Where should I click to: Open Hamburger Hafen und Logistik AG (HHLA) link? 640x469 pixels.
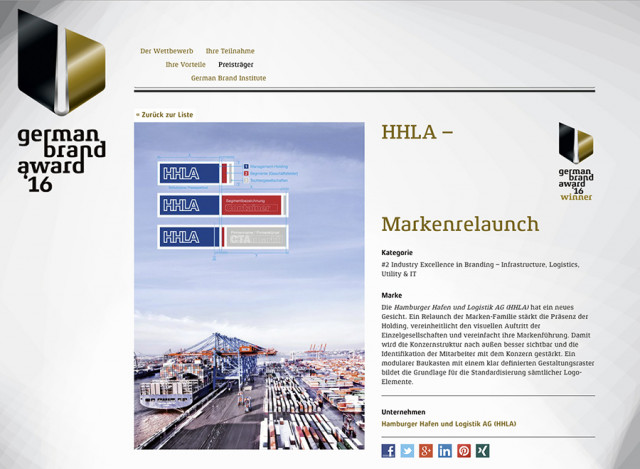click(449, 424)
